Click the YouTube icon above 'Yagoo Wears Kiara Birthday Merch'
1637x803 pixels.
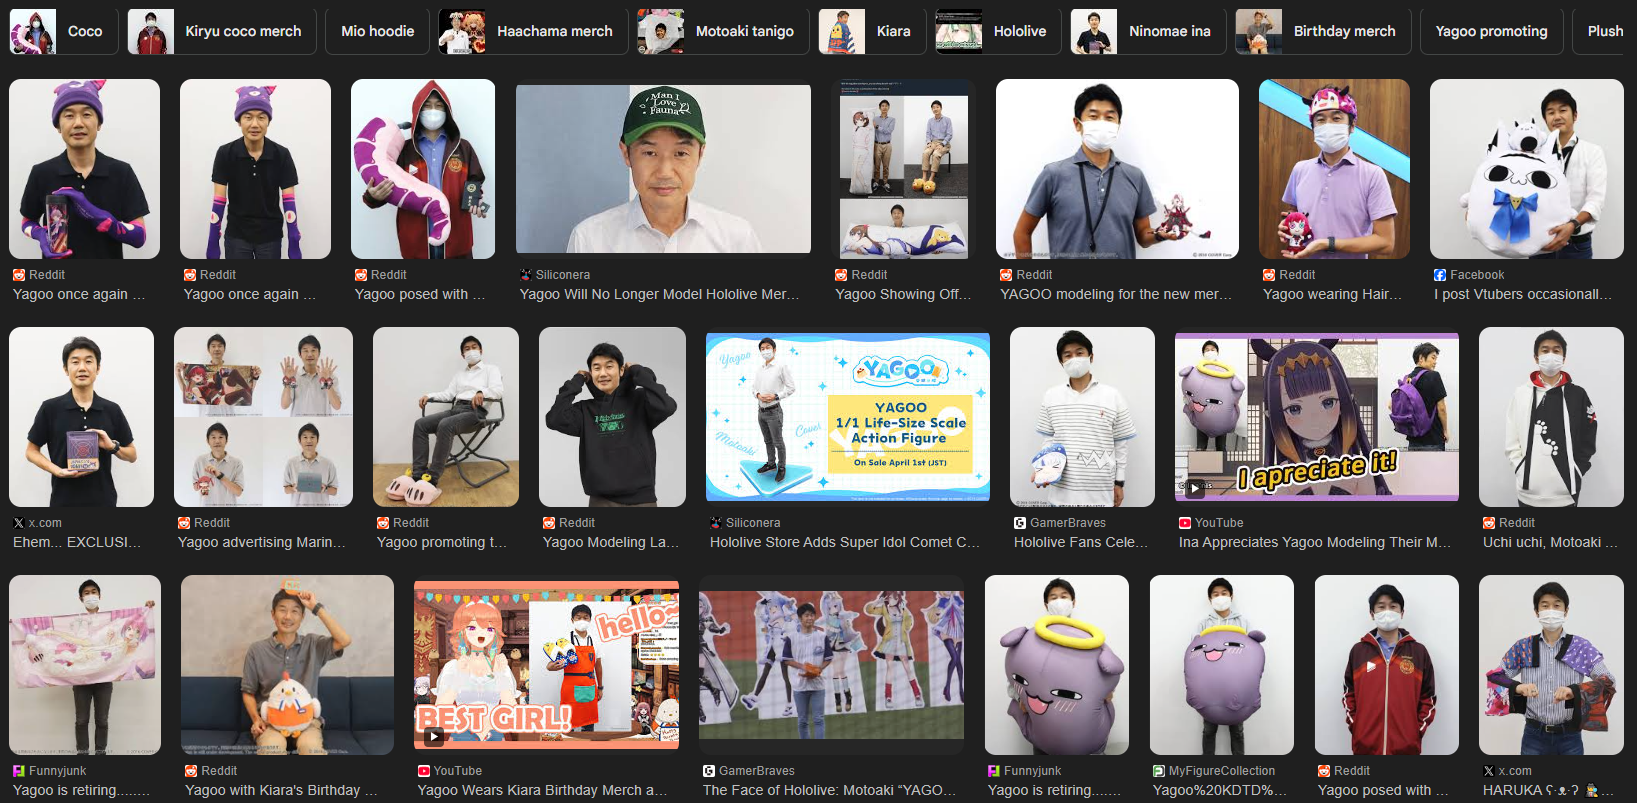(424, 771)
